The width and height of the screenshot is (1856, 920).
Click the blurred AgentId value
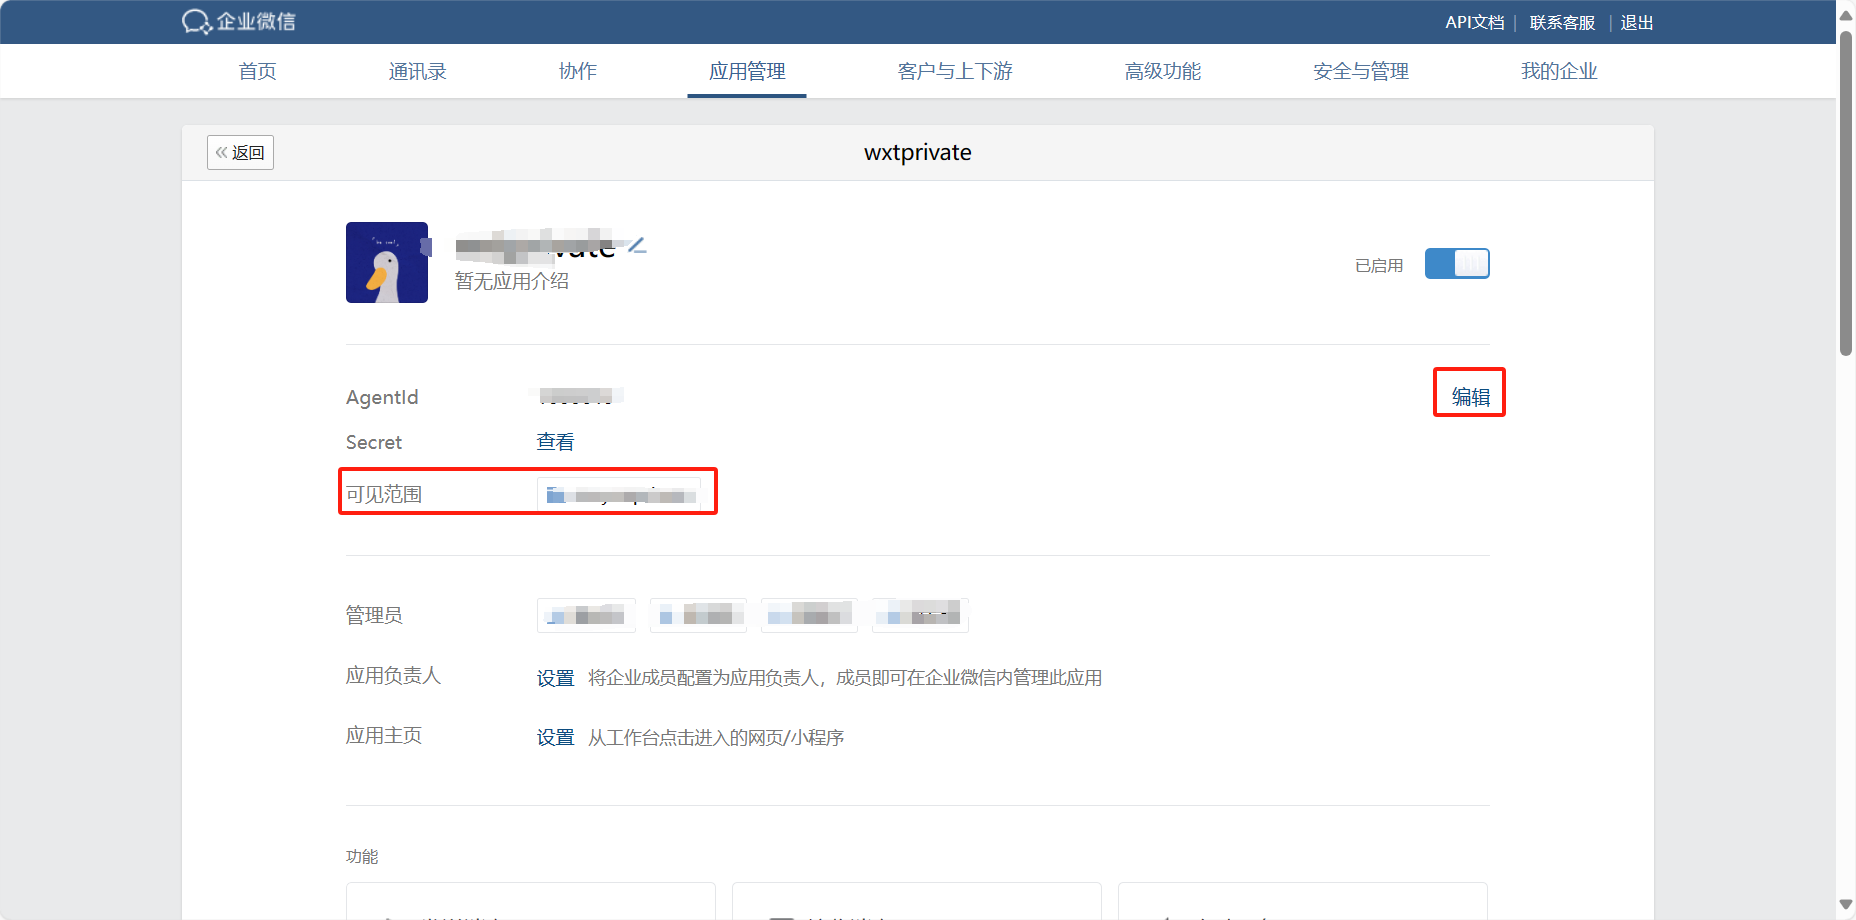[580, 396]
